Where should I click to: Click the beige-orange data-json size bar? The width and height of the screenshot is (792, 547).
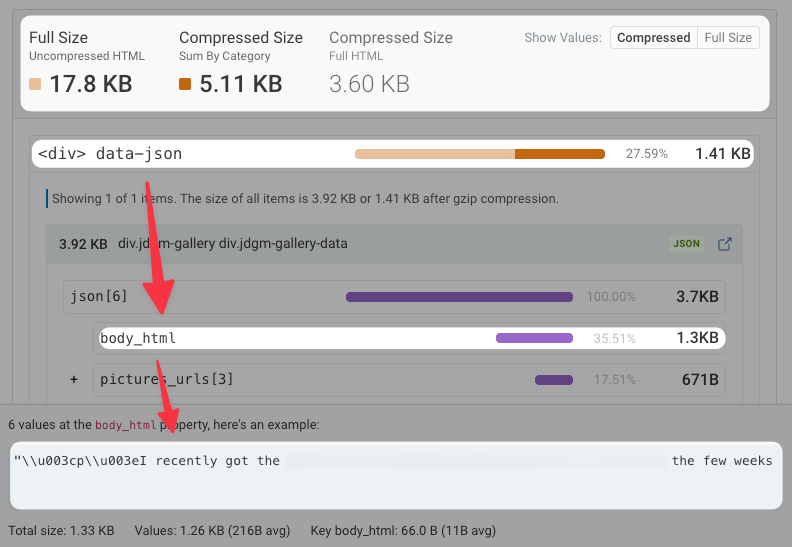click(x=479, y=154)
